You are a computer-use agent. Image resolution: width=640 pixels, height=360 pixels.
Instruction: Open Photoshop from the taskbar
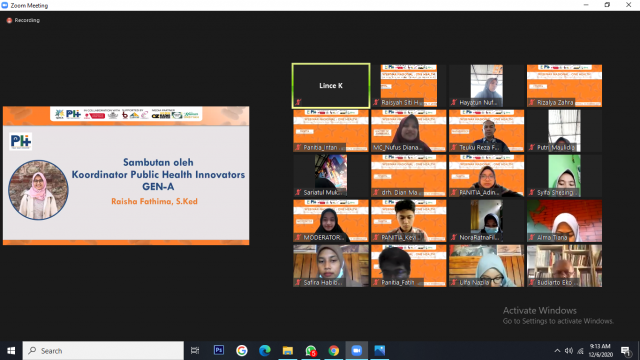click(219, 350)
